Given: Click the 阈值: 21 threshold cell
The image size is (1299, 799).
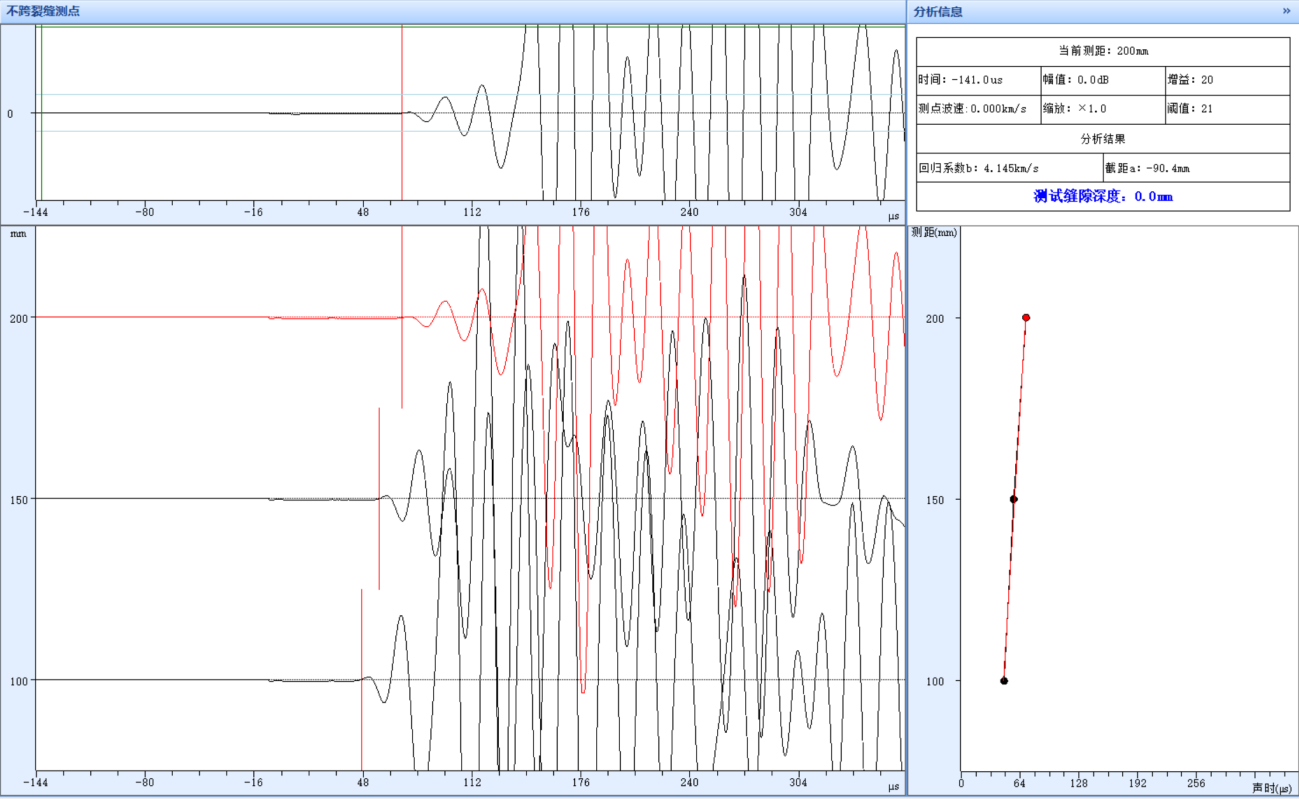Looking at the screenshot, I should (1227, 109).
